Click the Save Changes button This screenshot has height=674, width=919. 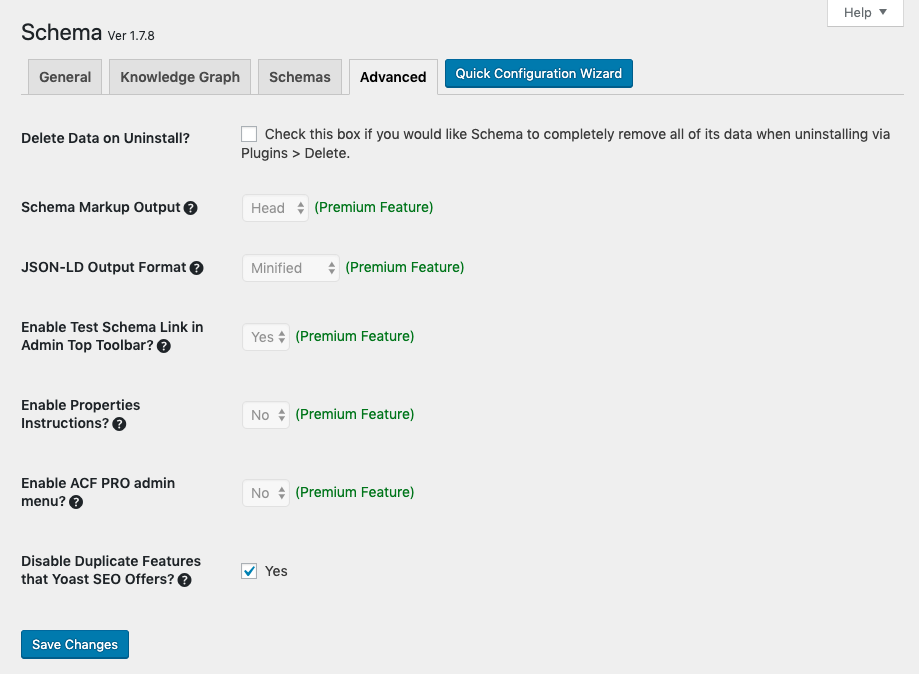(x=75, y=645)
